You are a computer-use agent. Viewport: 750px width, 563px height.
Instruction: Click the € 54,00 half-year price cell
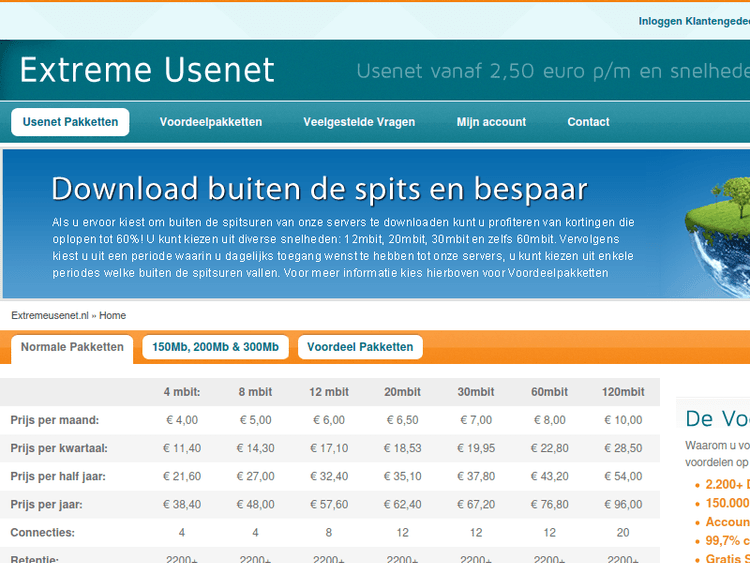[x=623, y=477]
